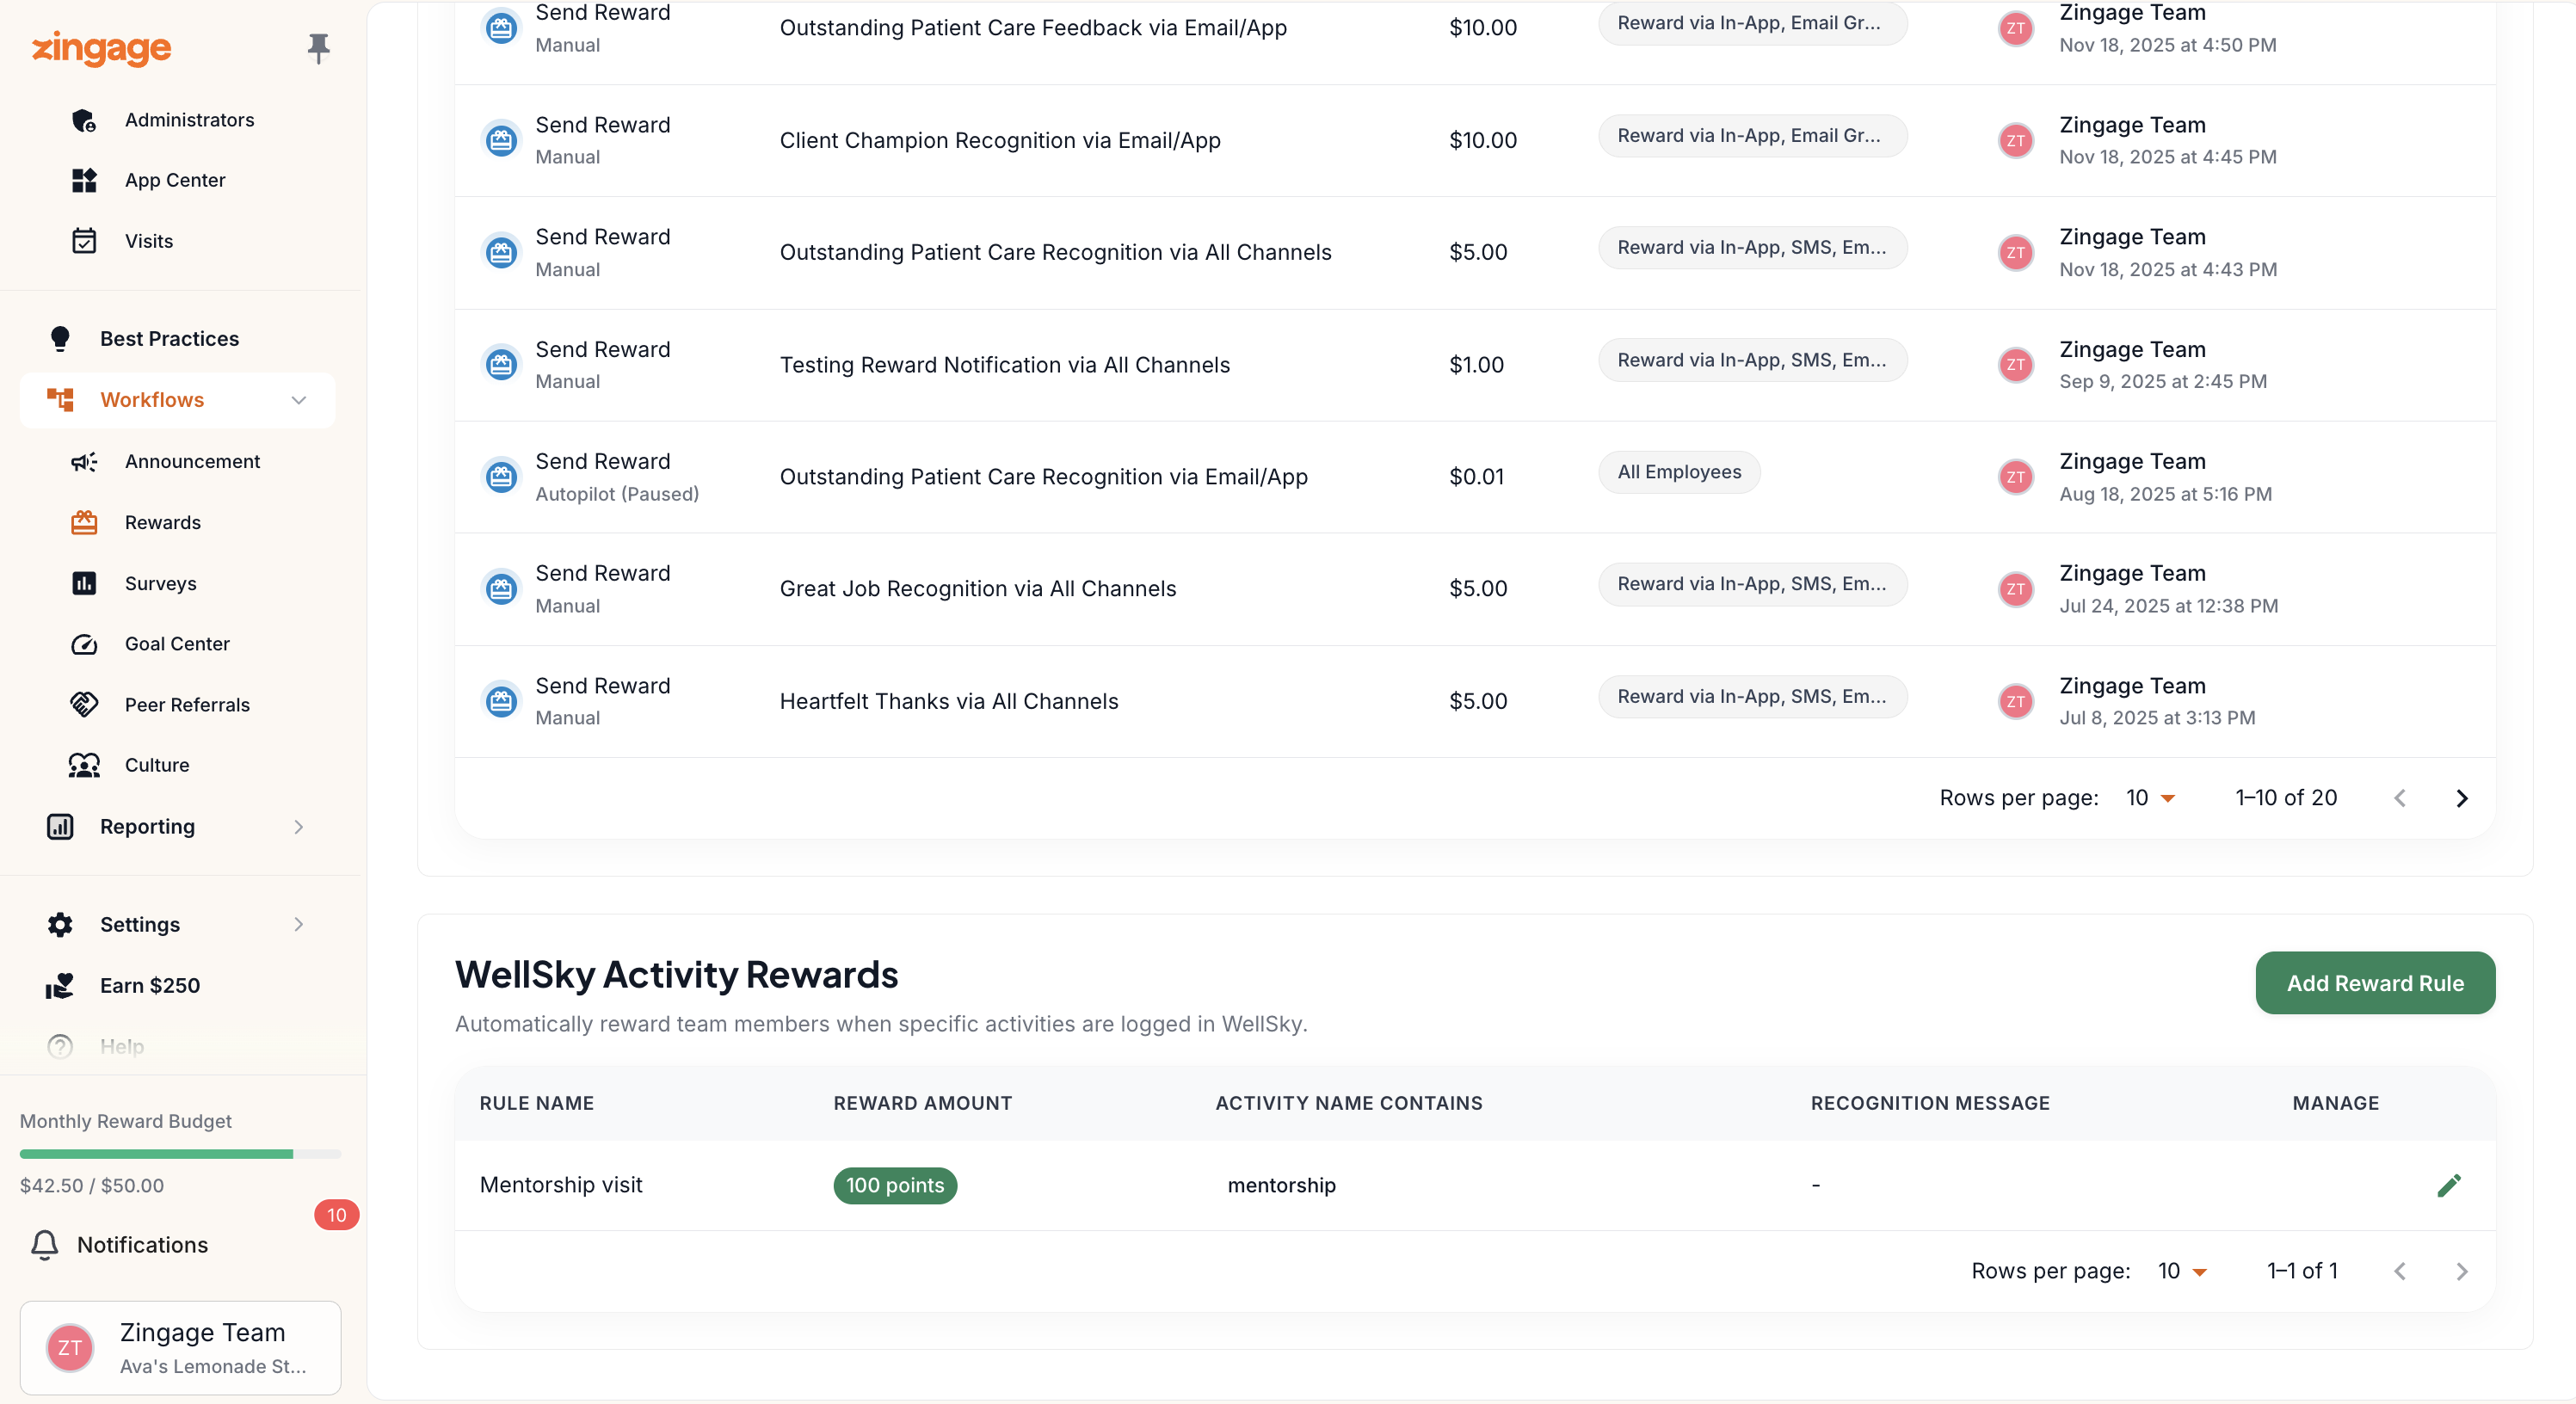
Task: Click the Settings gear icon
Action: (x=60, y=925)
